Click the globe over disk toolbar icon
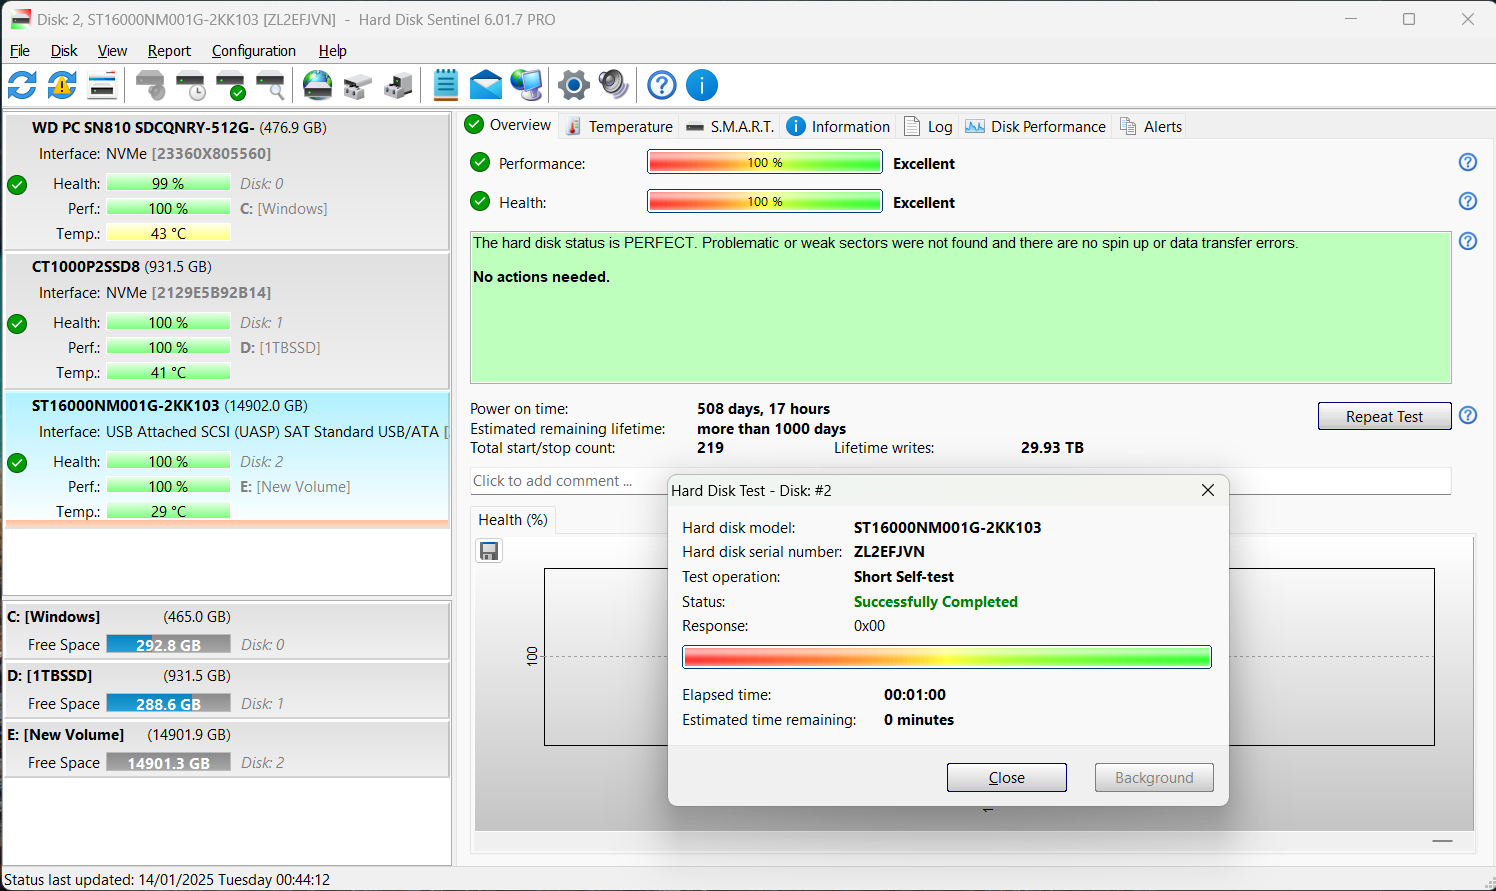This screenshot has height=891, width=1496. tap(318, 85)
